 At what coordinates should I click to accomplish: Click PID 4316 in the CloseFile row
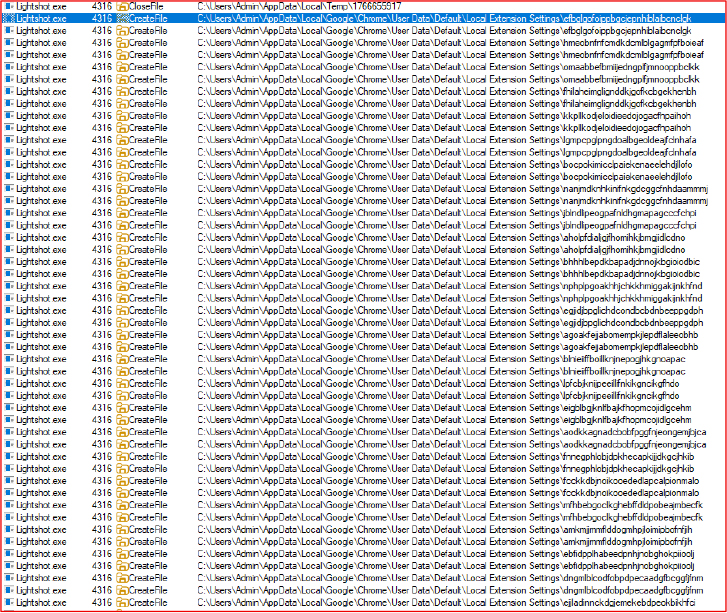coord(102,6)
